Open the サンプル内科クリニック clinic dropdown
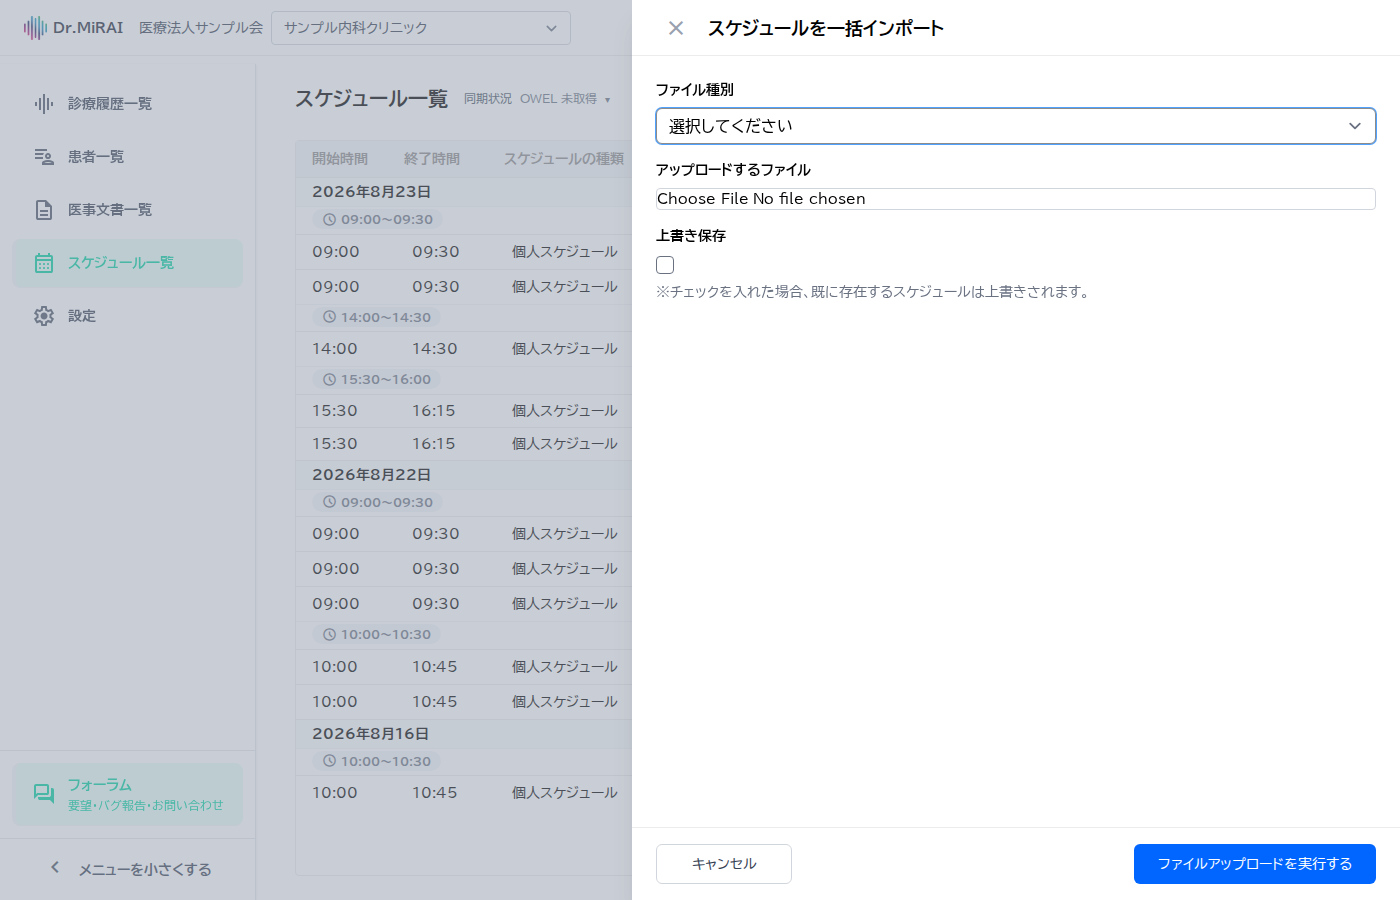This screenshot has width=1400, height=900. [421, 28]
